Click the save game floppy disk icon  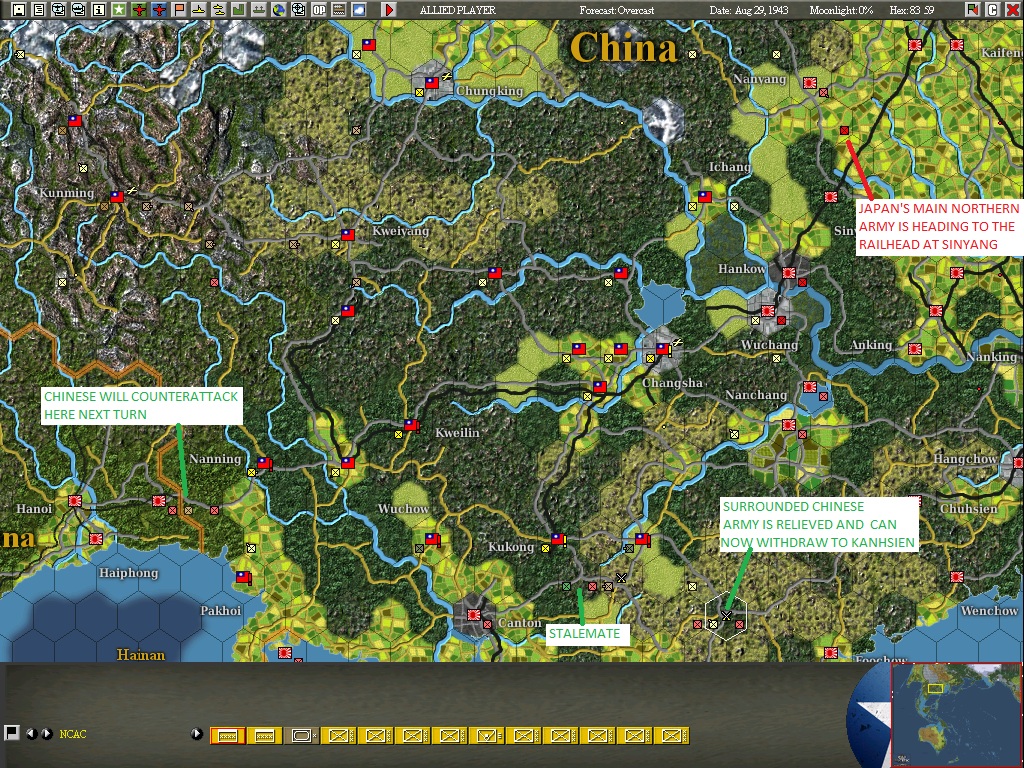(x=19, y=9)
